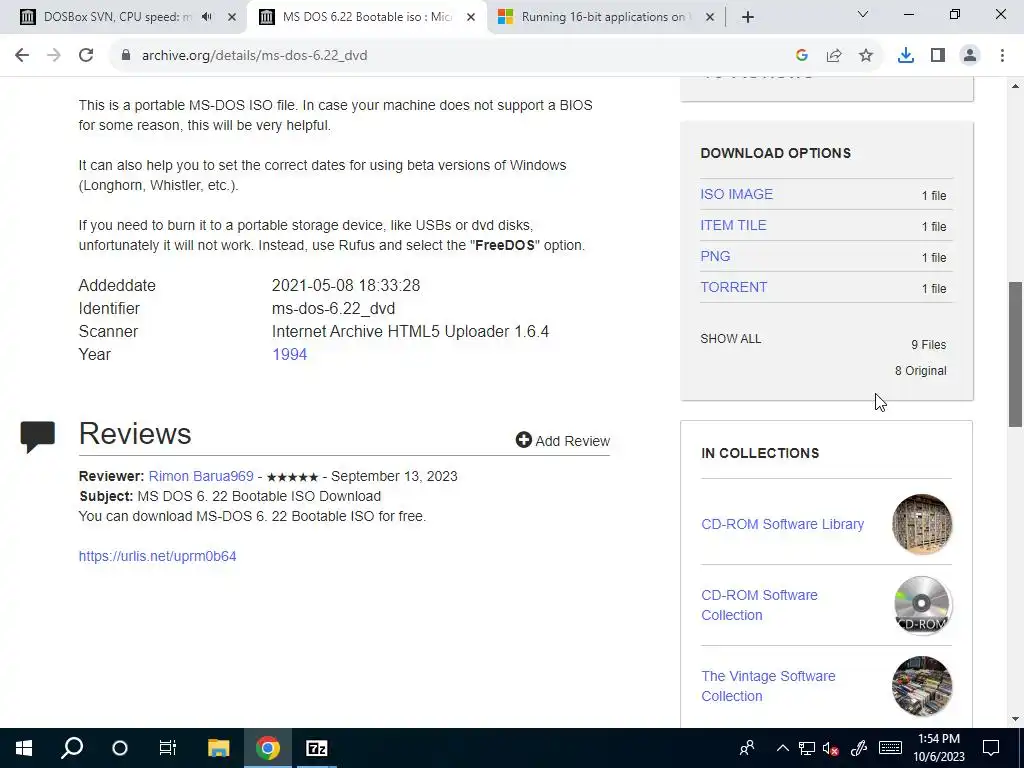Open Cortana circle icon
Screen dimensions: 1024x768
[120, 748]
